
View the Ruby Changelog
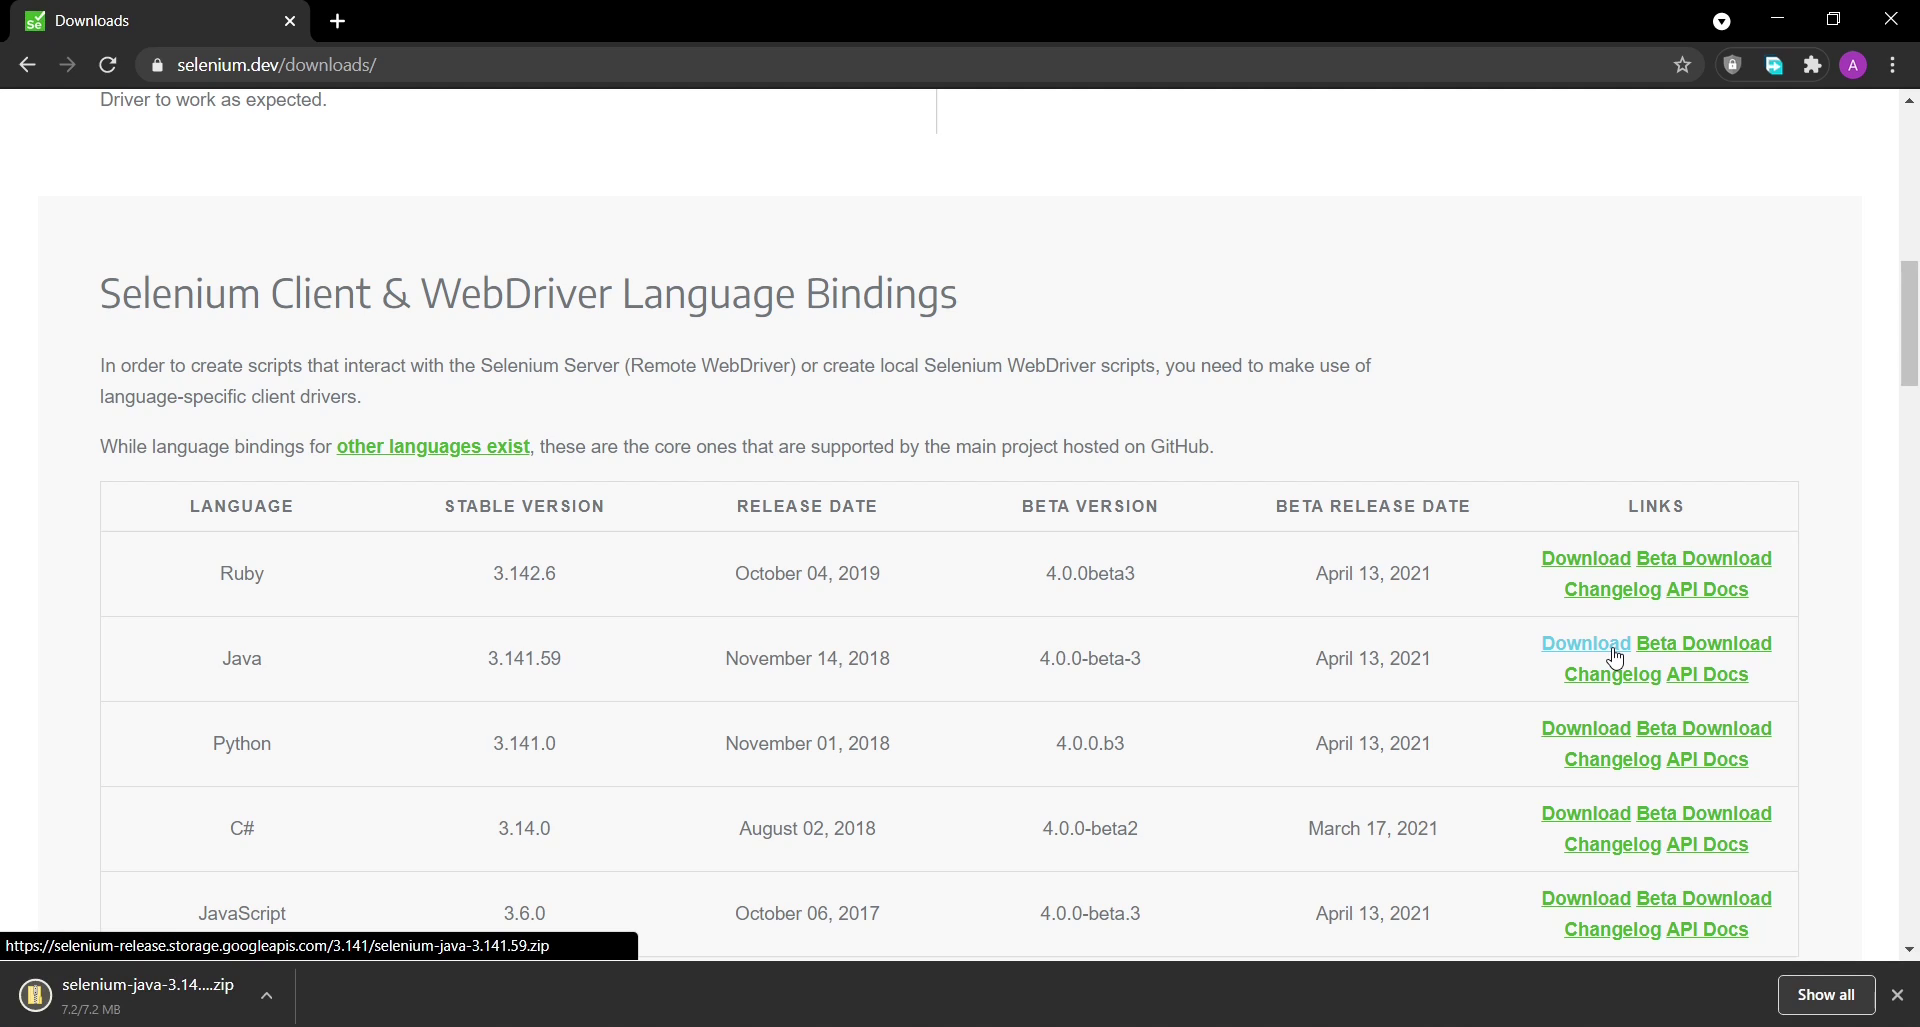pos(1612,590)
